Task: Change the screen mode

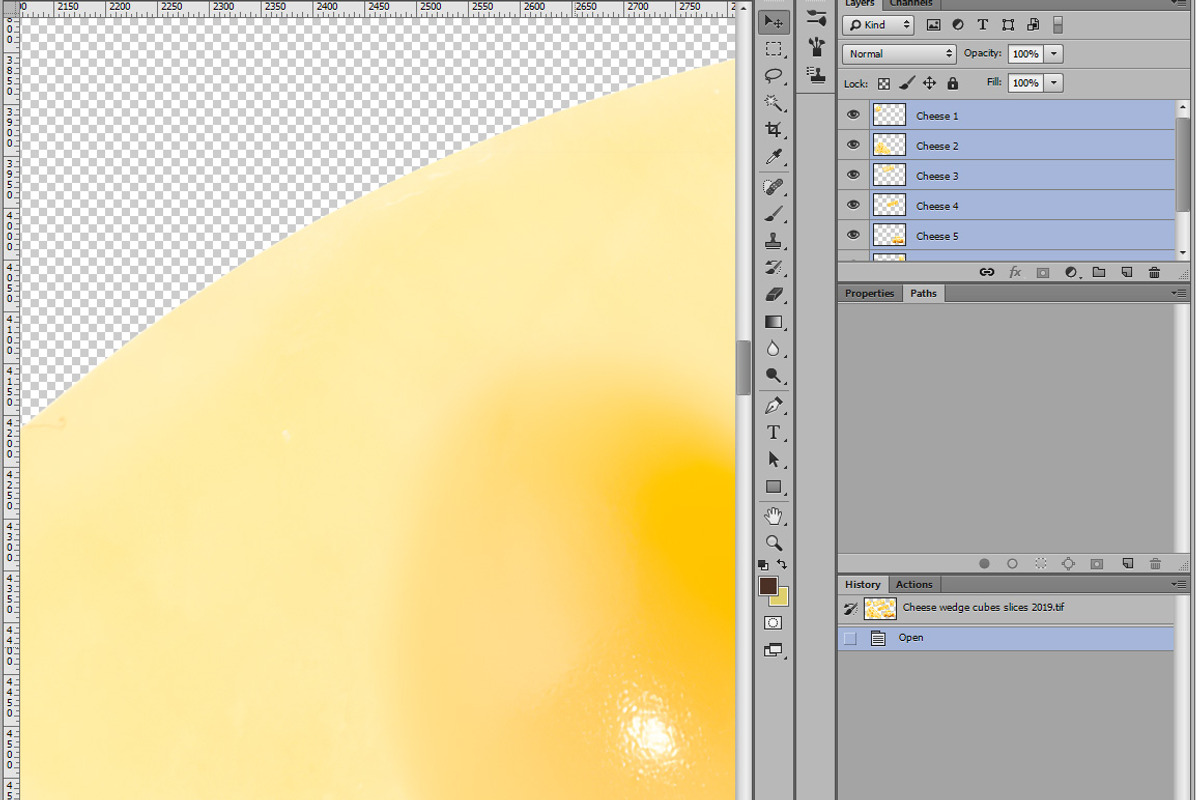Action: tap(773, 650)
